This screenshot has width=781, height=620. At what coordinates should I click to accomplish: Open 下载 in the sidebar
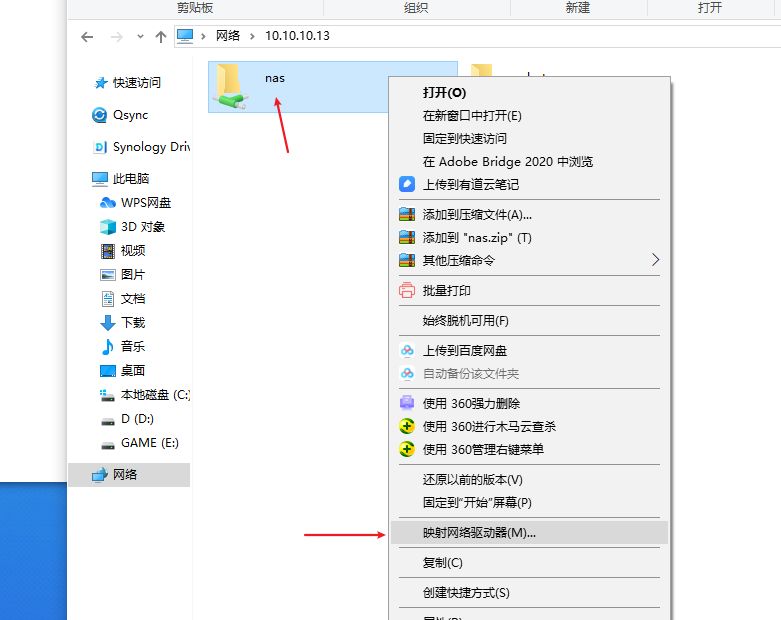click(133, 323)
